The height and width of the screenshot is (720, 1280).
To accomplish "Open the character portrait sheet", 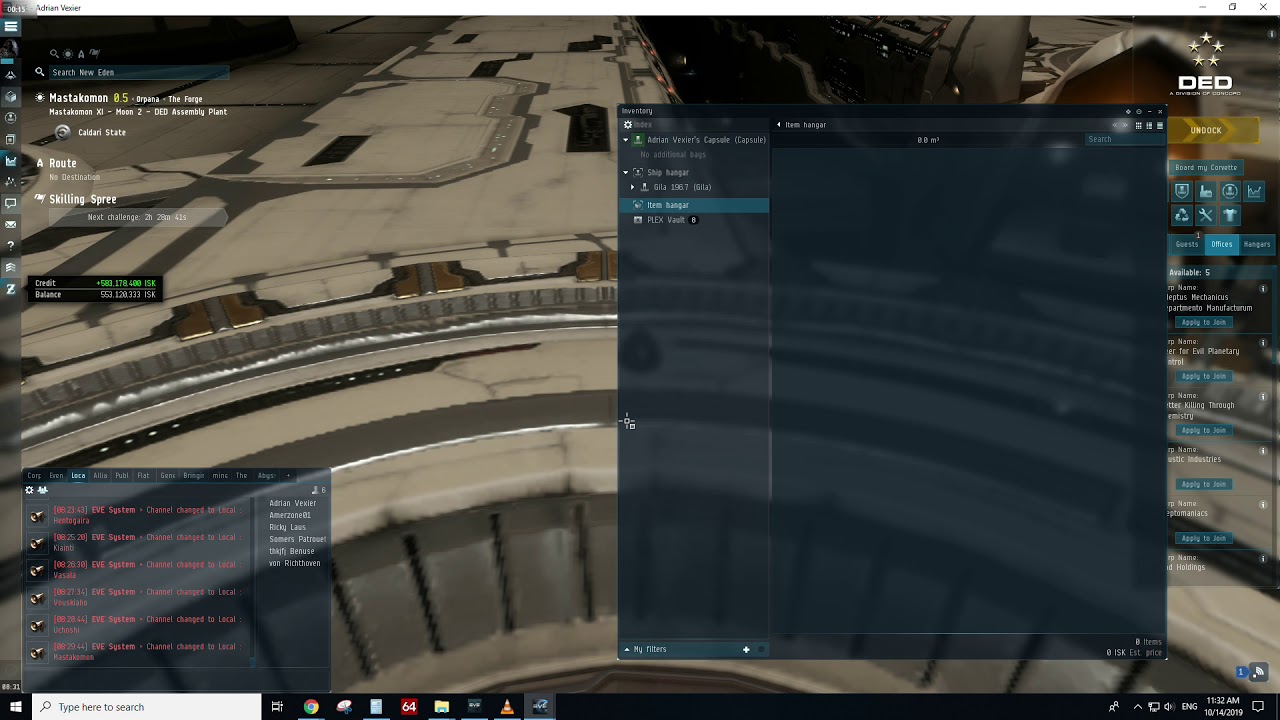I will point(11,49).
